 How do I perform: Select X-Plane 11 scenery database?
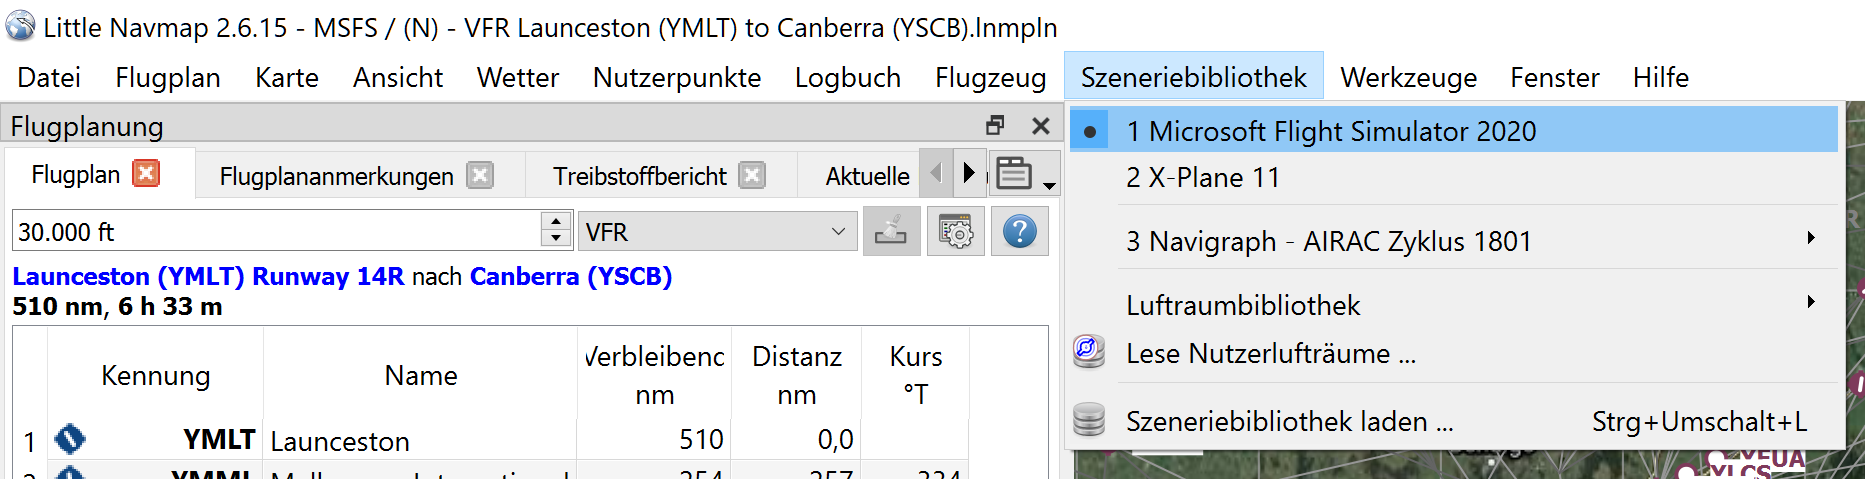coord(1454,178)
